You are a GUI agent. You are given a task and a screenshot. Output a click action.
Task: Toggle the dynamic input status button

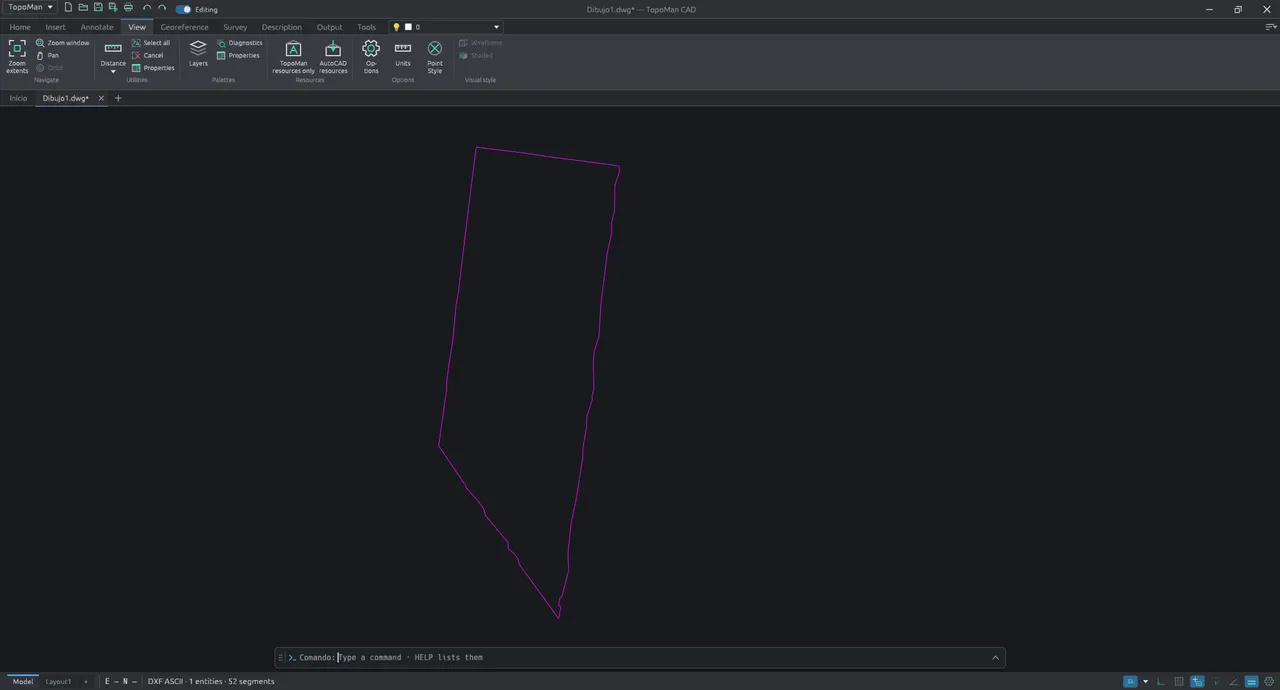pyautogui.click(x=1197, y=681)
